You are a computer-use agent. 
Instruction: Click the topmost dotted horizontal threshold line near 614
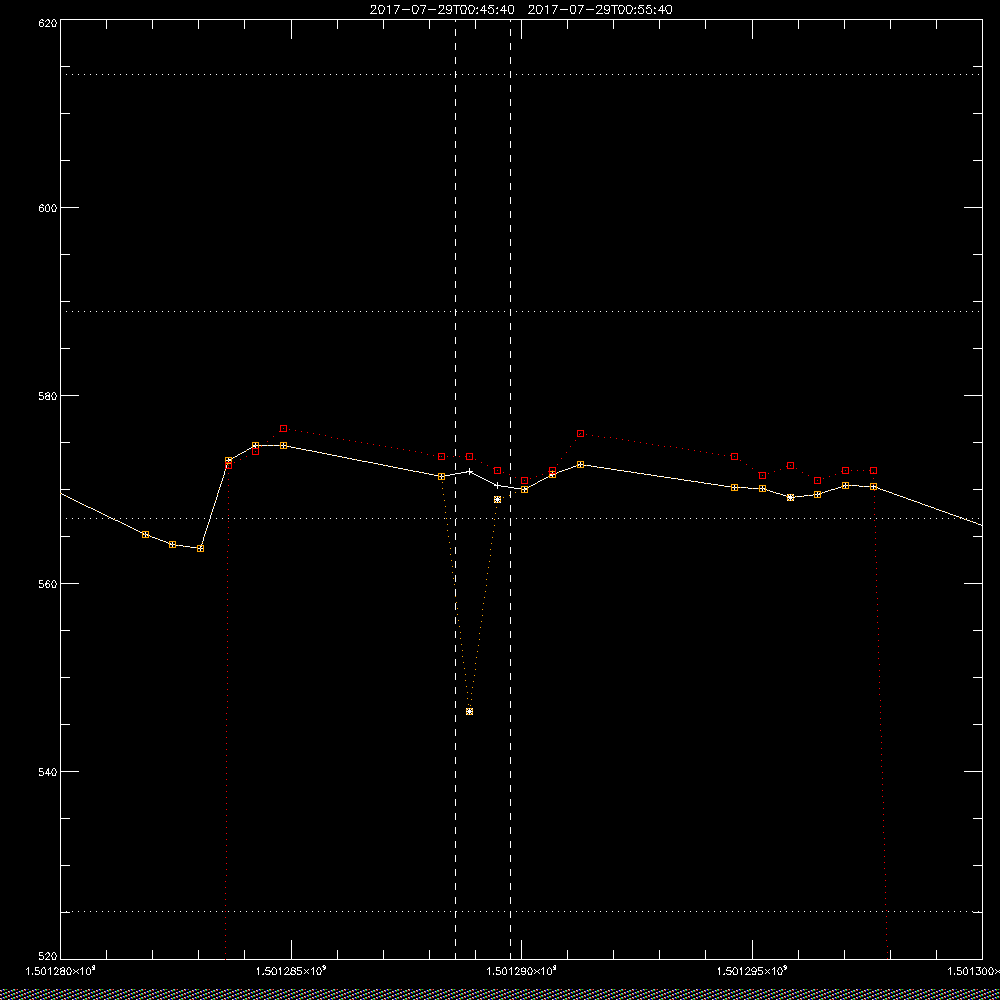(x=521, y=75)
